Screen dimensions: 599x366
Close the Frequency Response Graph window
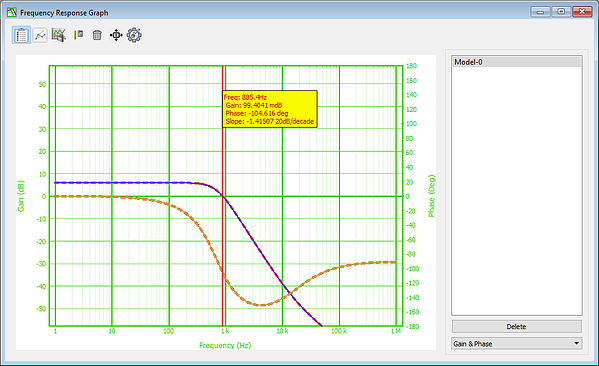(582, 12)
